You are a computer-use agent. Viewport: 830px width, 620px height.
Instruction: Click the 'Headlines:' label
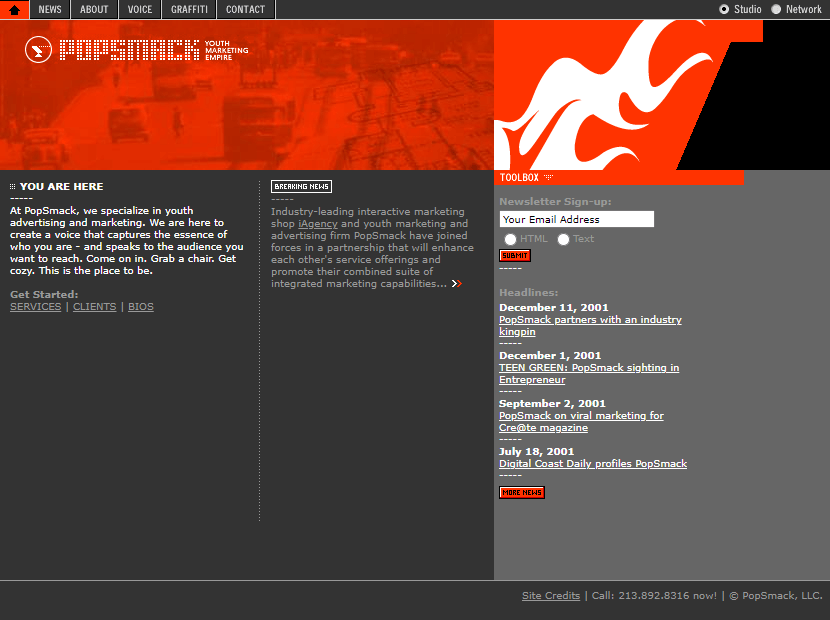[x=528, y=293]
